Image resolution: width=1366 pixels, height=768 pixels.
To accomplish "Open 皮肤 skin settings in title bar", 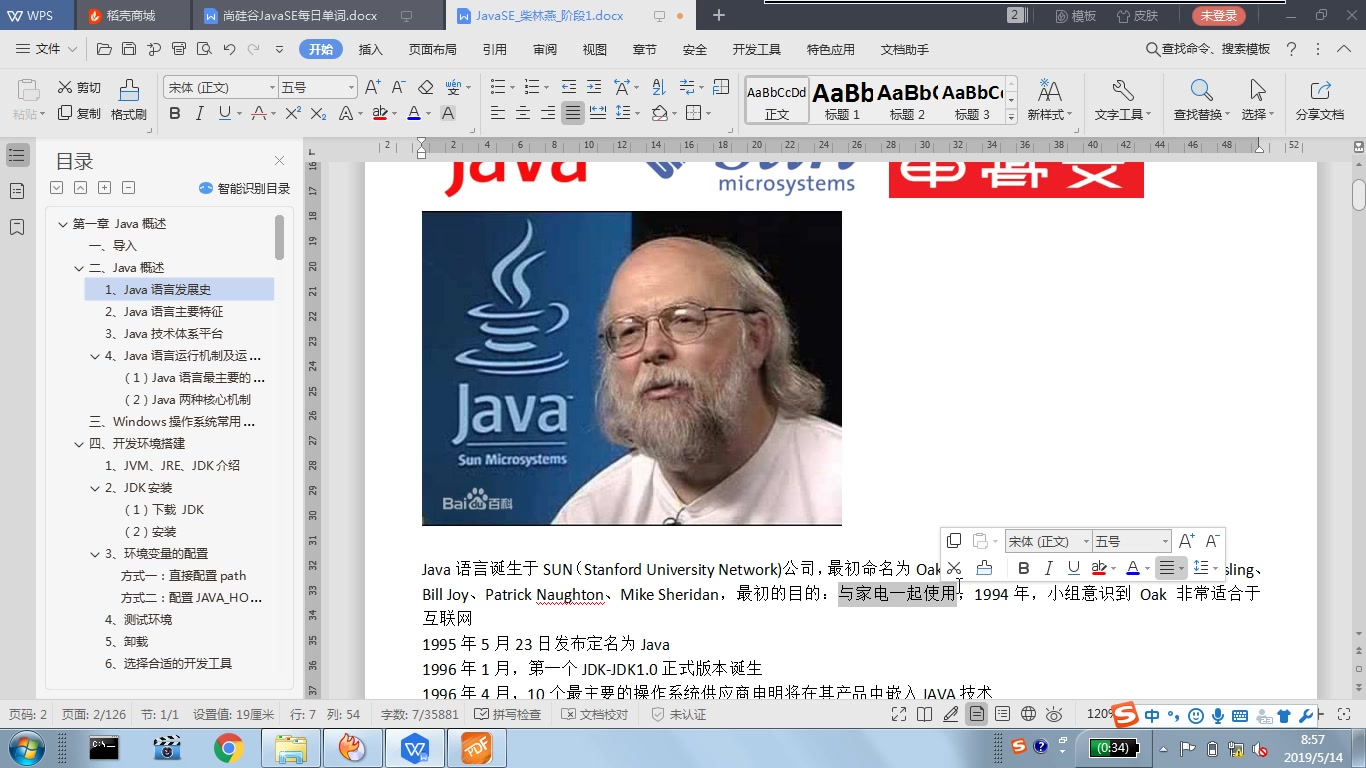I will [1135, 15].
